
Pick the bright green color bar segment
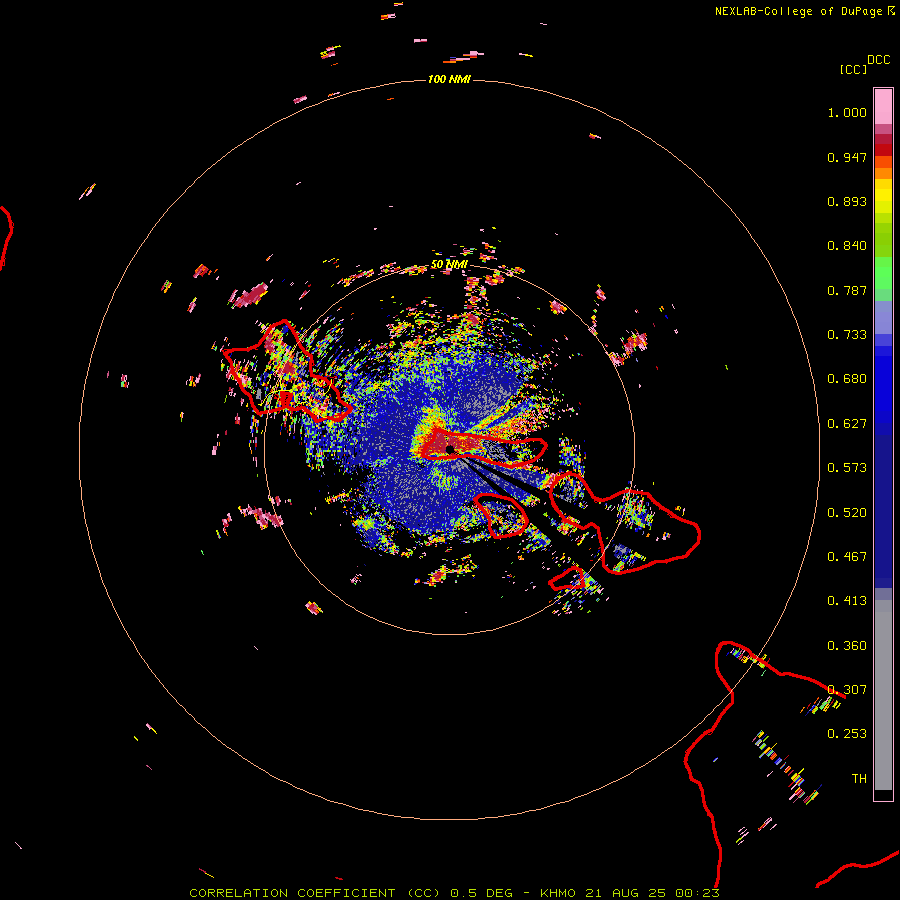point(883,273)
